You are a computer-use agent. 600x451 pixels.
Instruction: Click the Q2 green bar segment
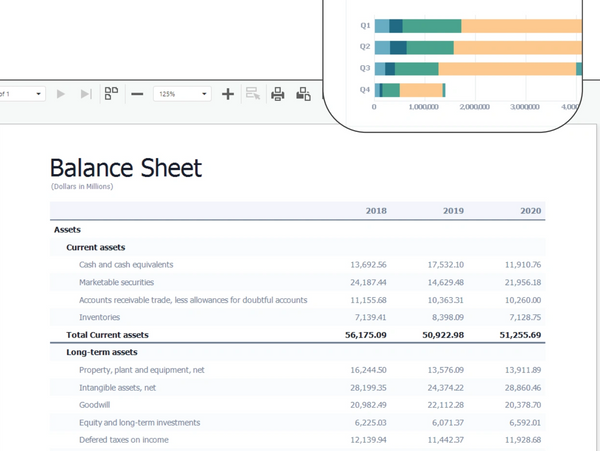pos(430,47)
